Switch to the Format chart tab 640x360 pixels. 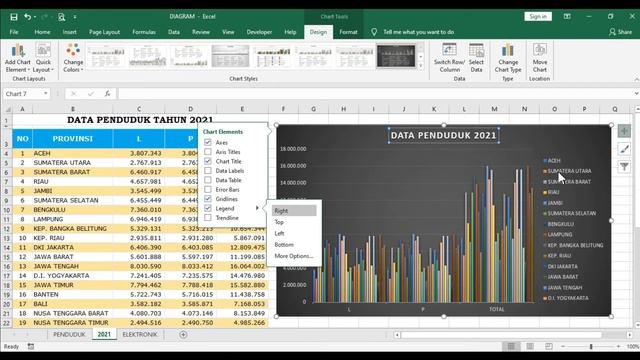pos(348,32)
